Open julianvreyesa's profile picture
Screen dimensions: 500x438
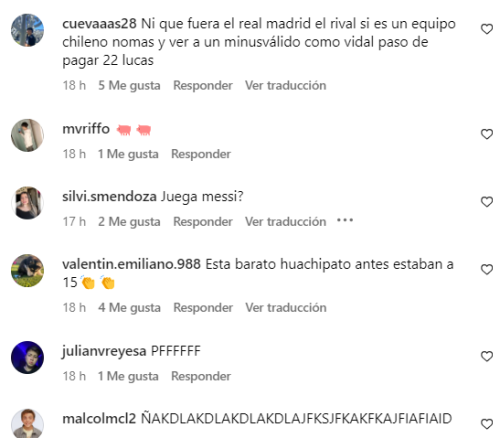point(27,357)
